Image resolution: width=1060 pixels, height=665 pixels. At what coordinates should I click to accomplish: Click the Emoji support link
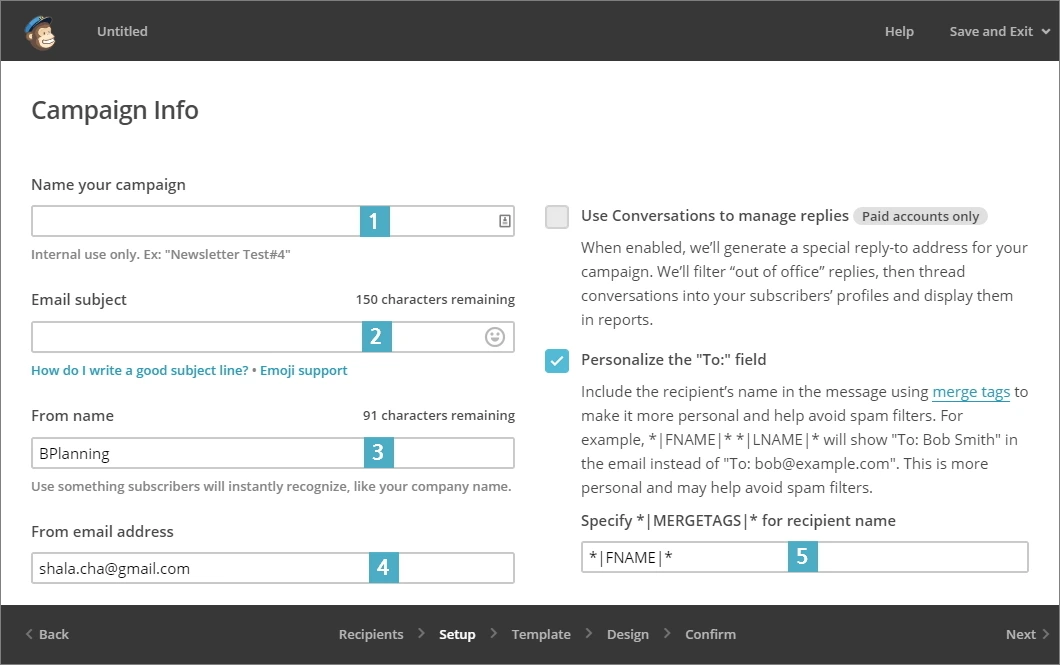tap(304, 371)
